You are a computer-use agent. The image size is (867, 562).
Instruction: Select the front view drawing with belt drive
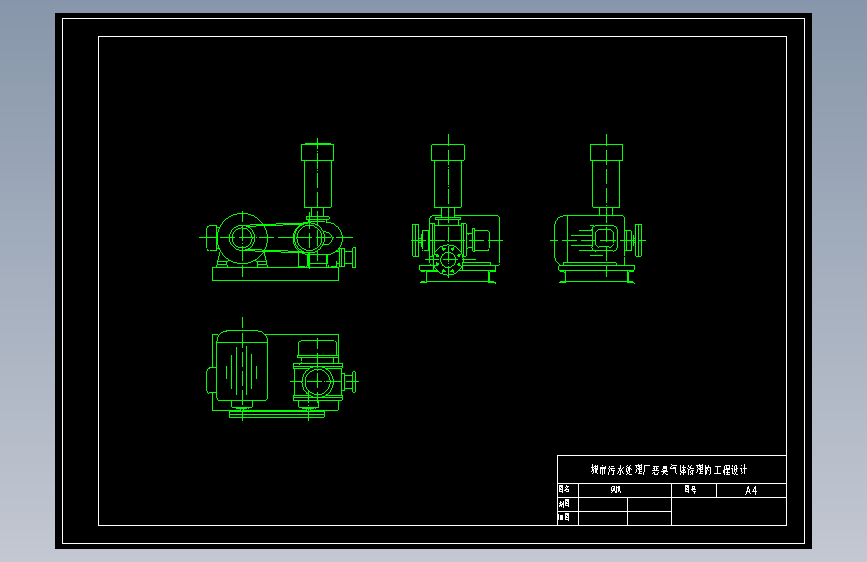click(x=278, y=210)
